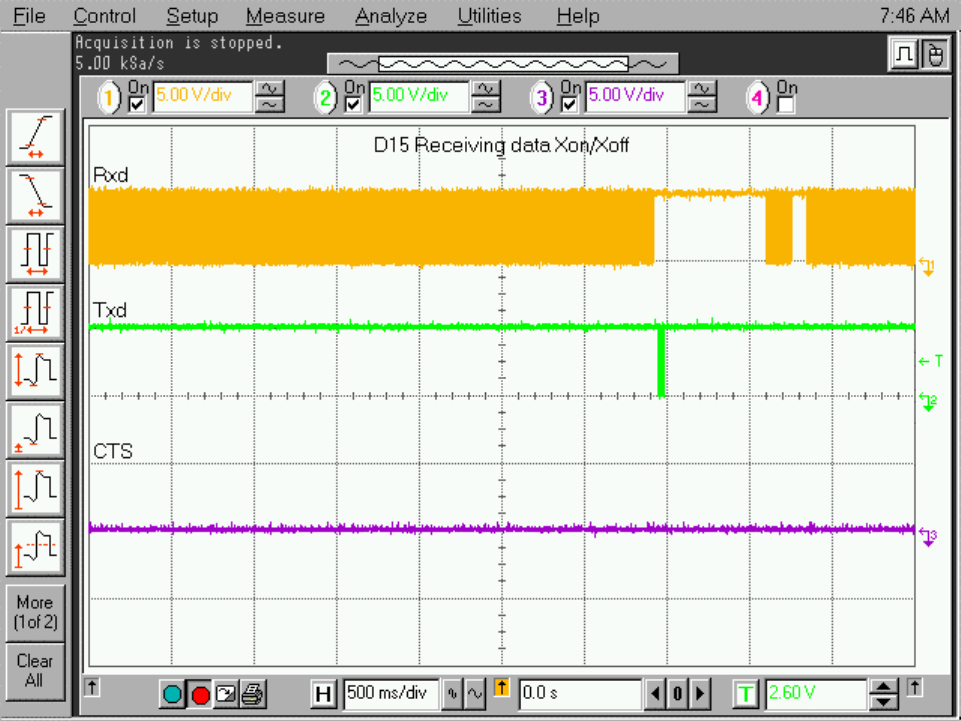This screenshot has width=961, height=721.
Task: Open the Setup menu
Action: pos(192,16)
